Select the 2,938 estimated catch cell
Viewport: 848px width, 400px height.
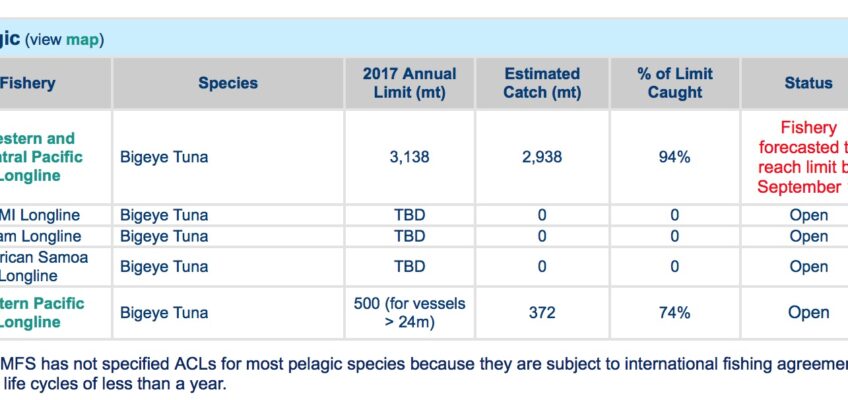pyautogui.click(x=542, y=157)
